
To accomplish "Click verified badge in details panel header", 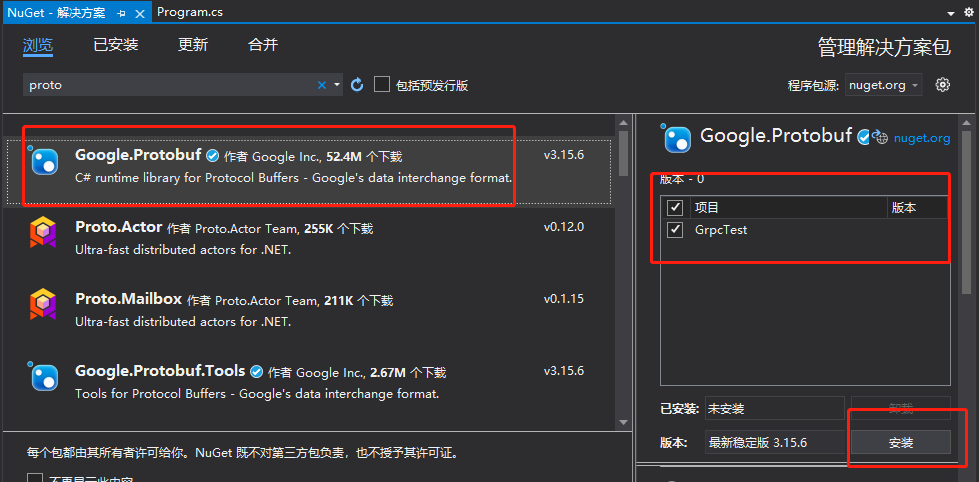I will (x=864, y=137).
